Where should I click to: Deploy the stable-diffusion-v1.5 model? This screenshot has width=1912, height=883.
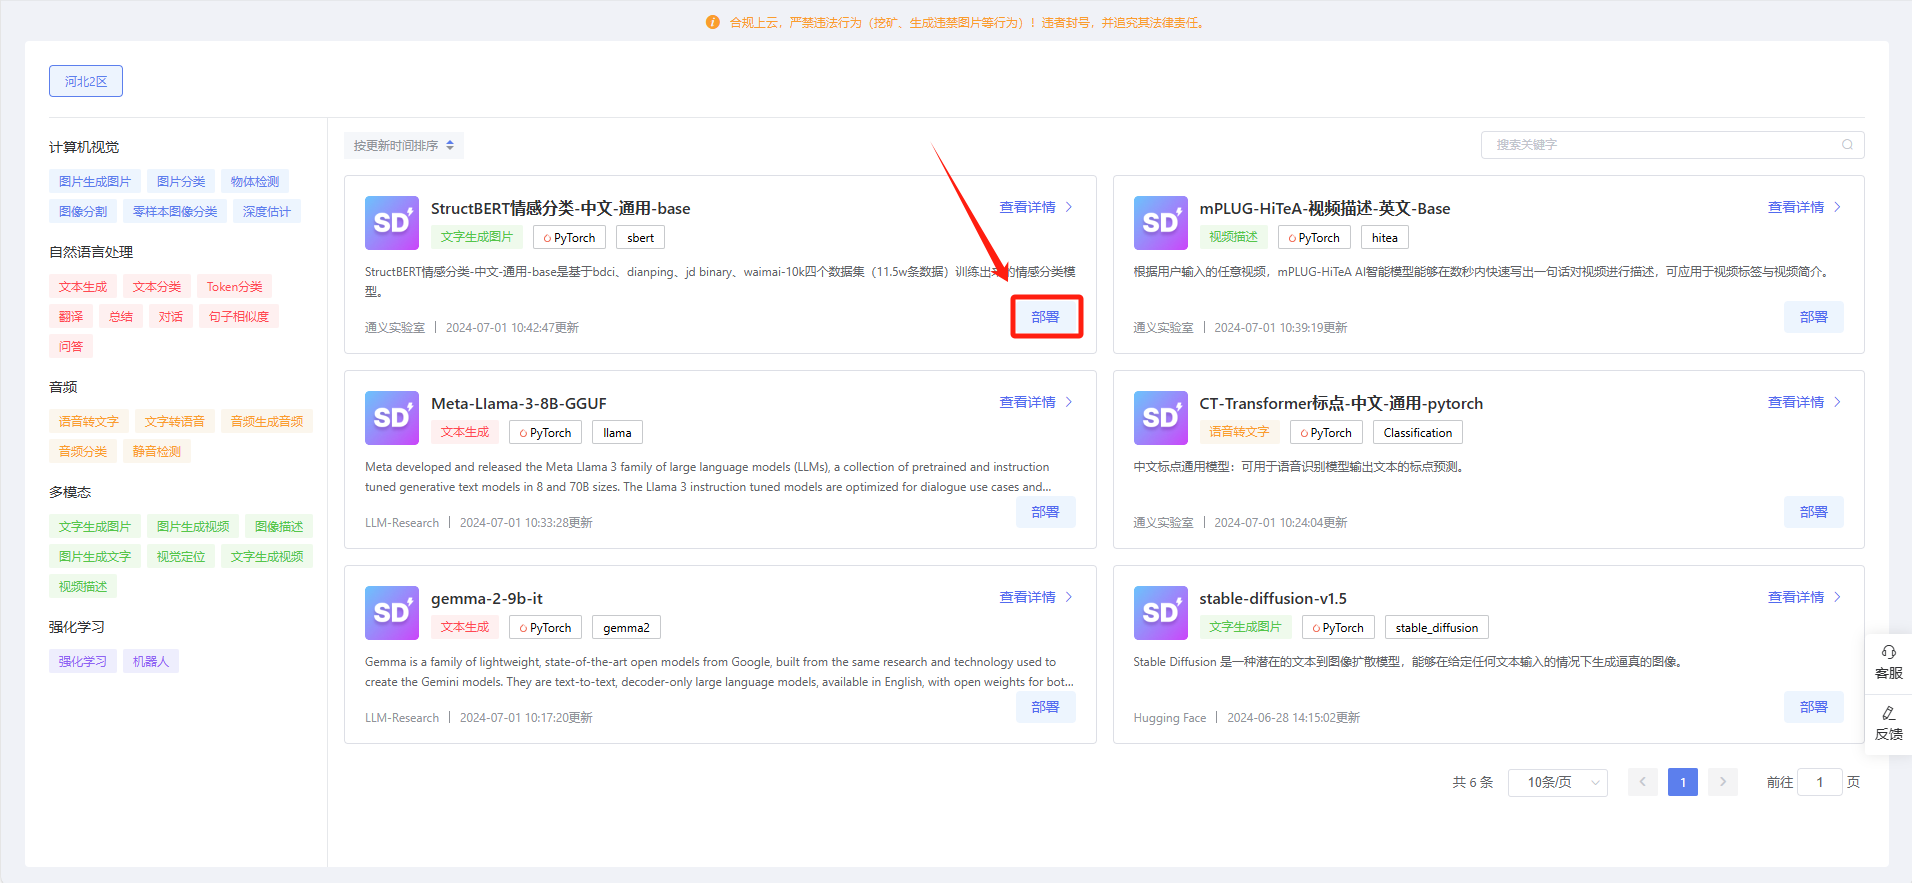click(1814, 707)
